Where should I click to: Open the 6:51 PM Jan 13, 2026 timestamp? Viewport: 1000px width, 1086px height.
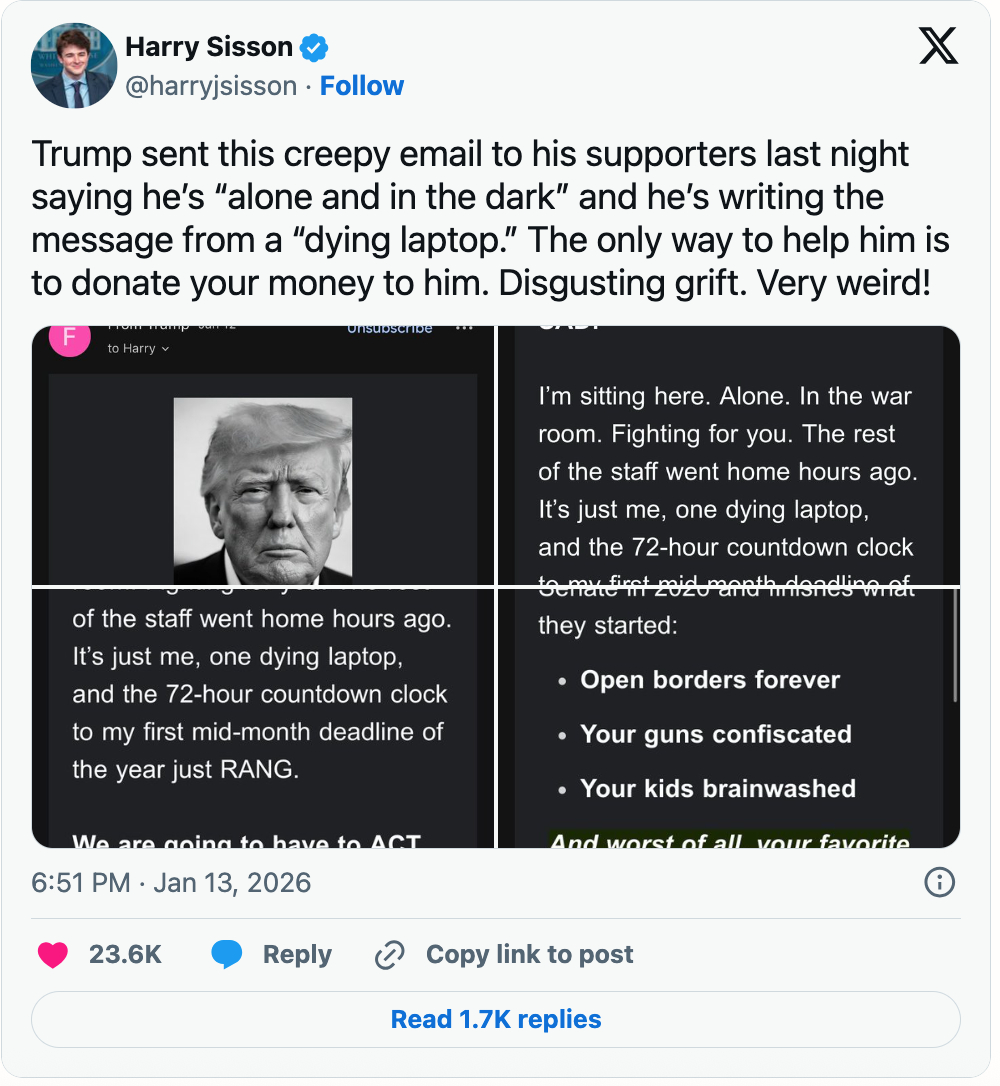click(x=171, y=883)
